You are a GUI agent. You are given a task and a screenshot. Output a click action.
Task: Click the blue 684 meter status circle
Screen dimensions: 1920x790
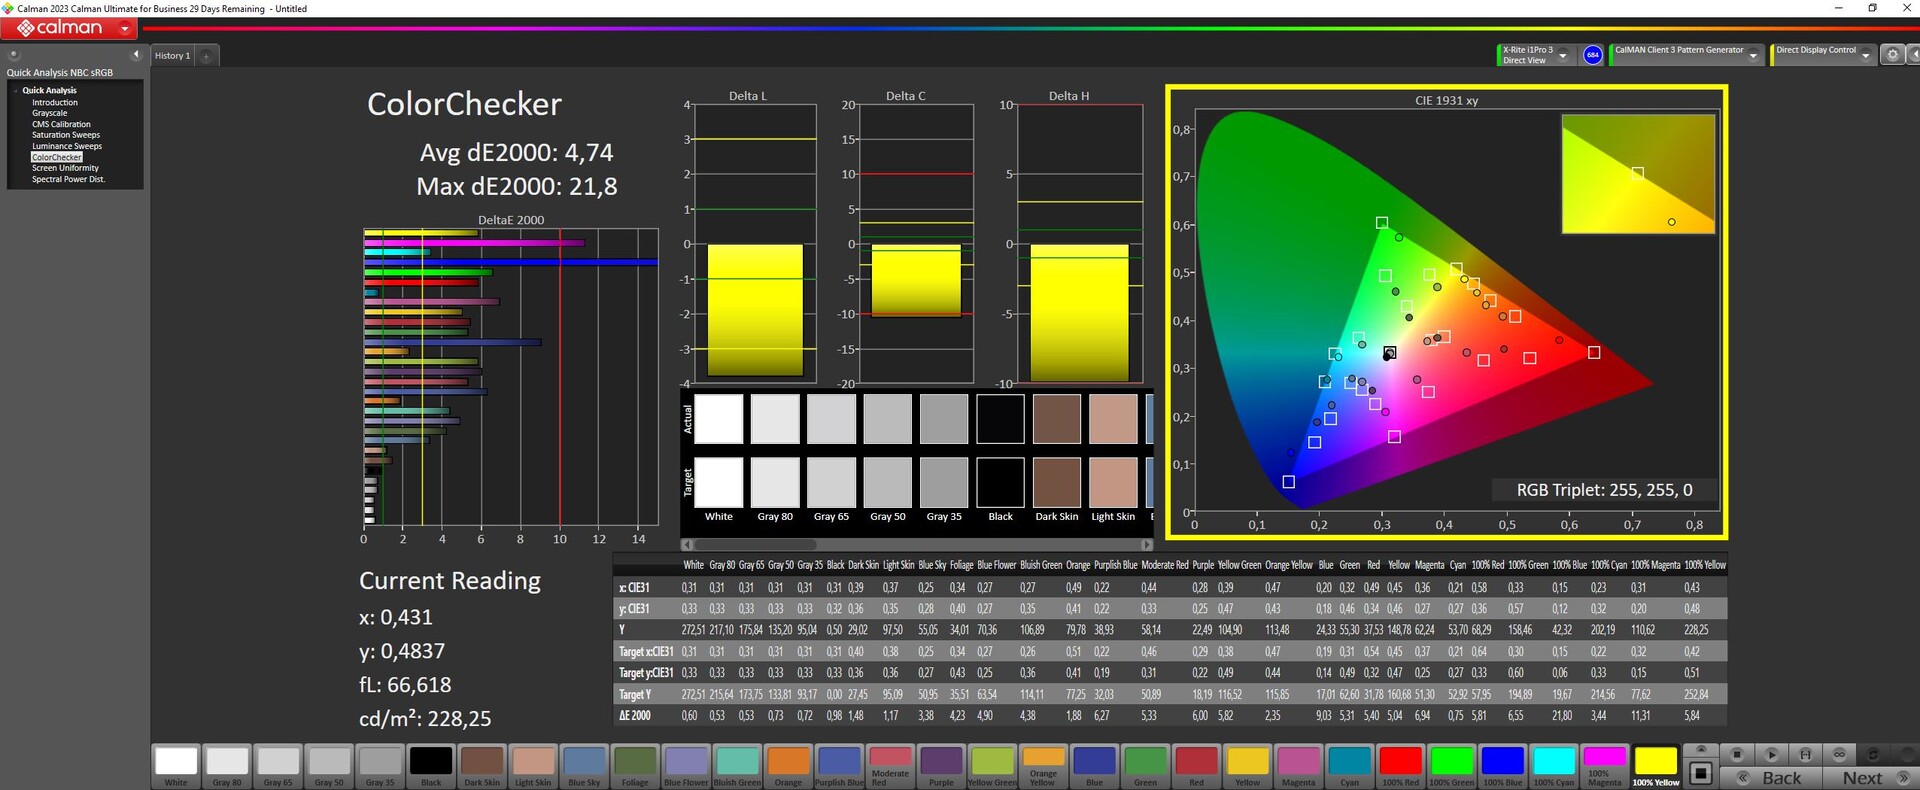point(1593,55)
